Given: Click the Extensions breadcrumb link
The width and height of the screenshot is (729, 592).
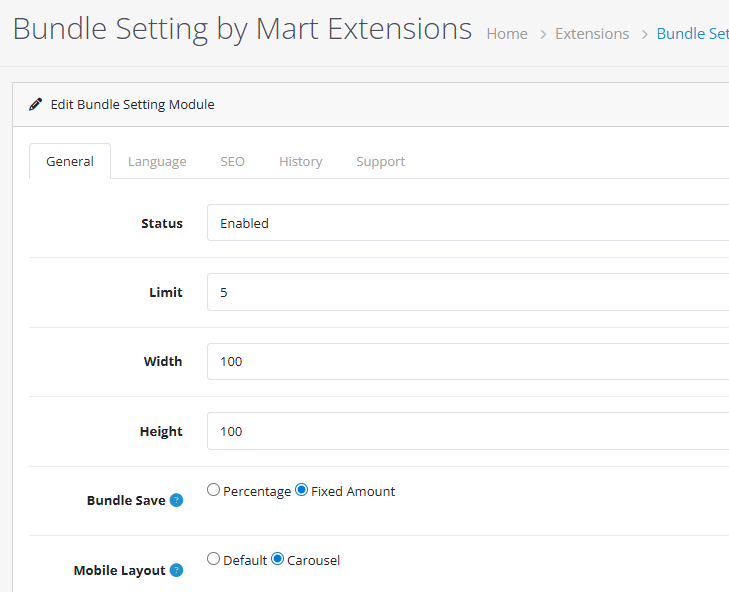Looking at the screenshot, I should pyautogui.click(x=592, y=34).
